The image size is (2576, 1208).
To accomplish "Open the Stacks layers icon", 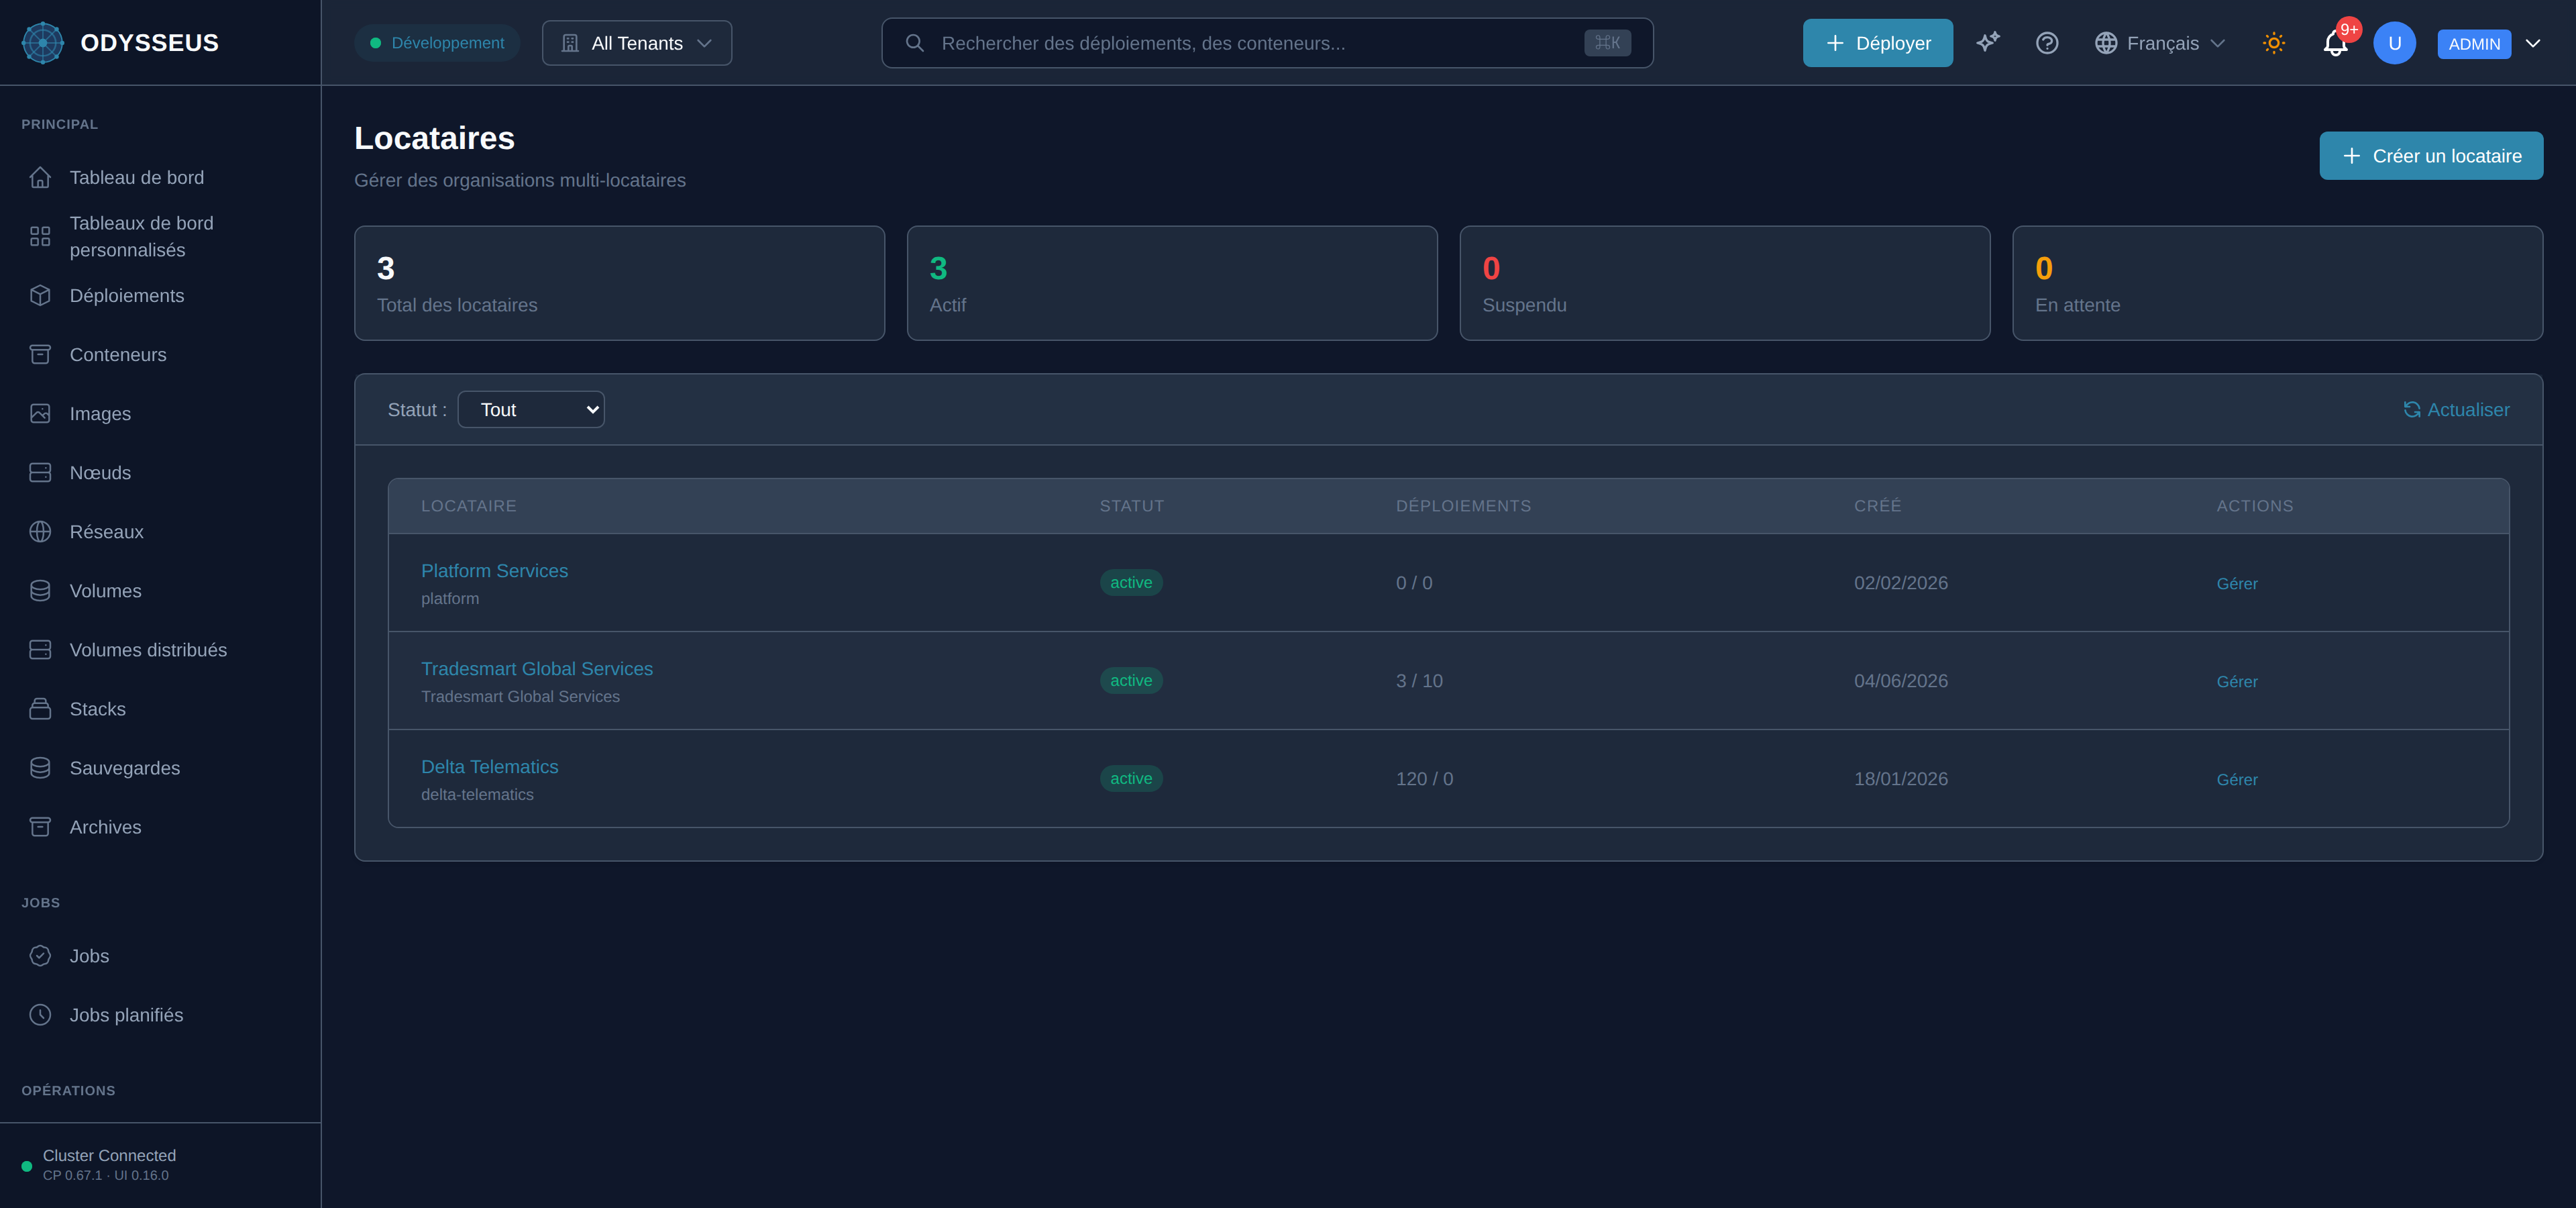I will click(40, 708).
